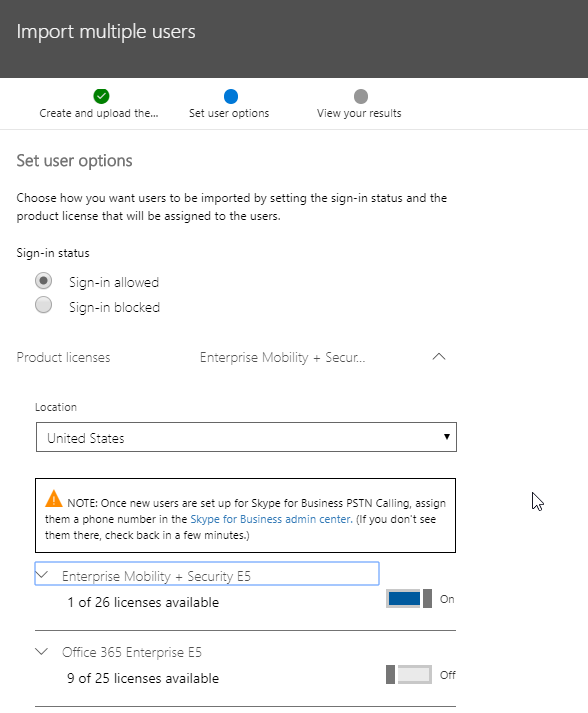Click the Import multiple users title
Screen dimensions: 588x713
(x=106, y=32)
